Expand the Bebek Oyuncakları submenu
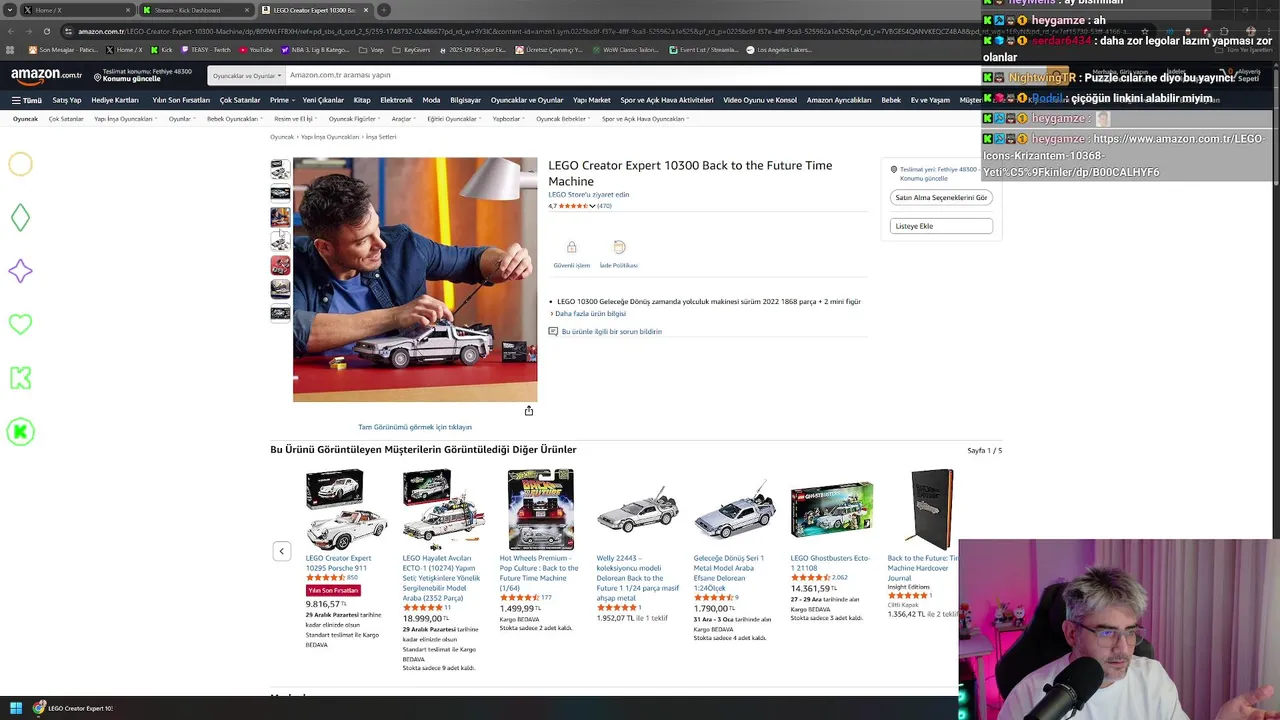 (x=235, y=119)
